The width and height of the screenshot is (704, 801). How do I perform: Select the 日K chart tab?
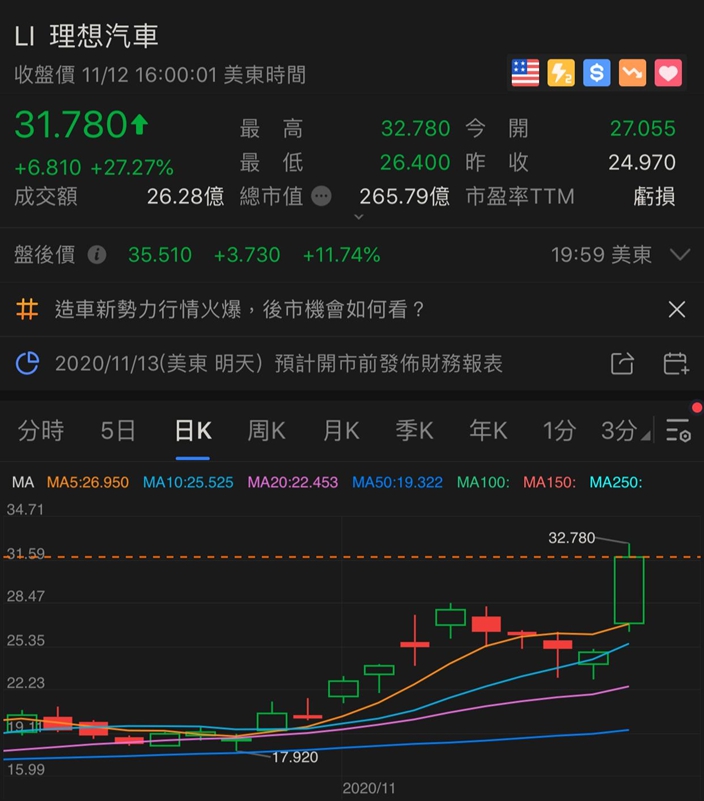point(193,431)
